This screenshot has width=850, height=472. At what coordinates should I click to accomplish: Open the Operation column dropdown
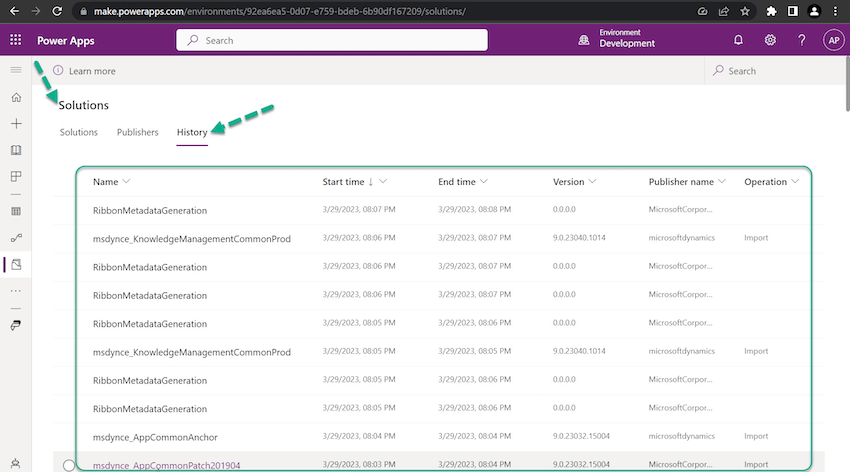795,182
